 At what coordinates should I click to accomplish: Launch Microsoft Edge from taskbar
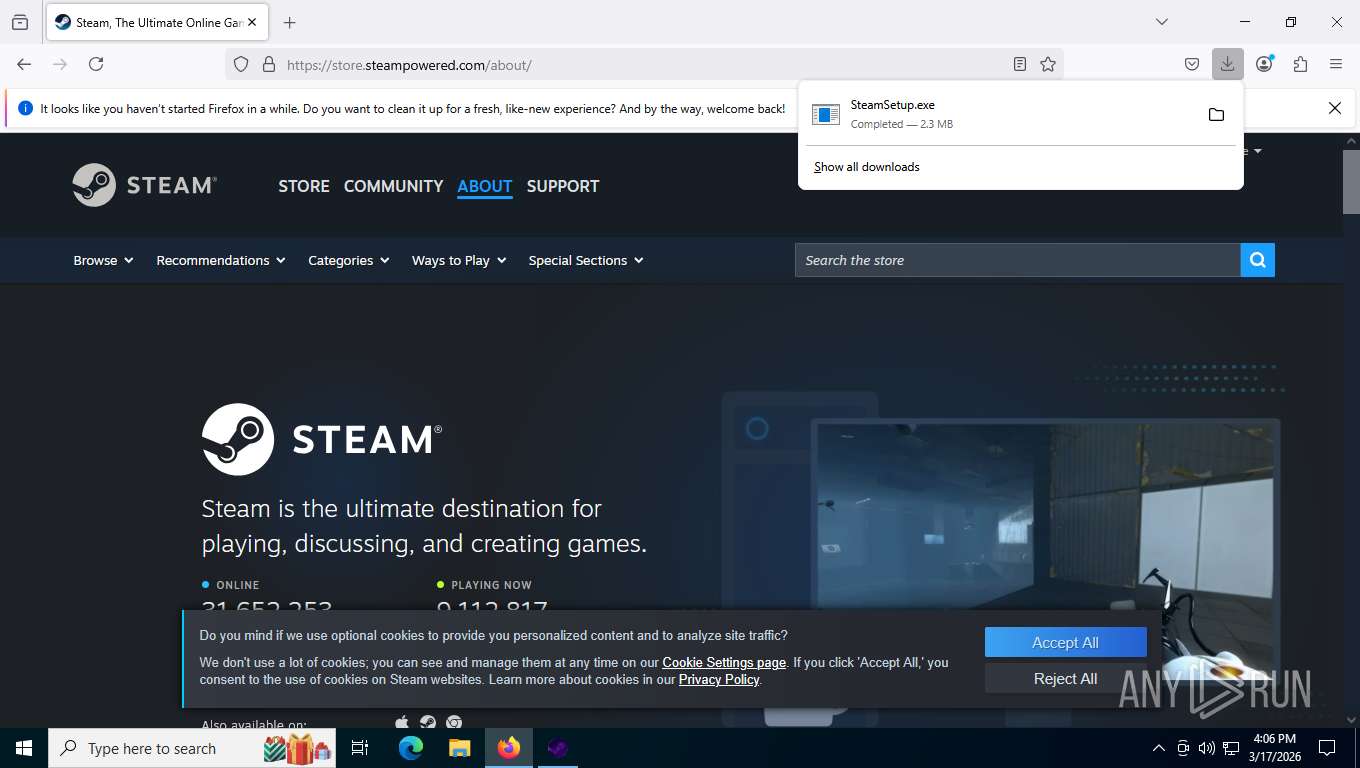pos(411,748)
